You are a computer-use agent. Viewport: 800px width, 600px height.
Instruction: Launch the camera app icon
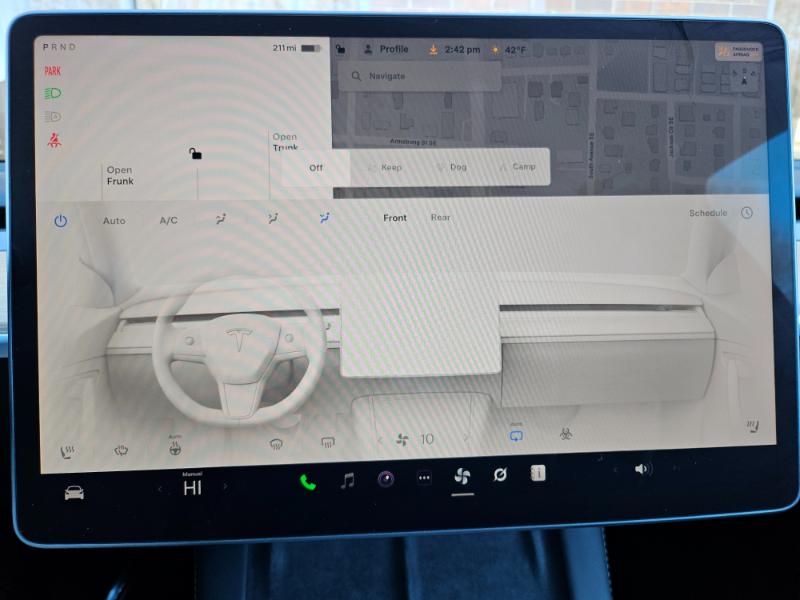(x=385, y=479)
